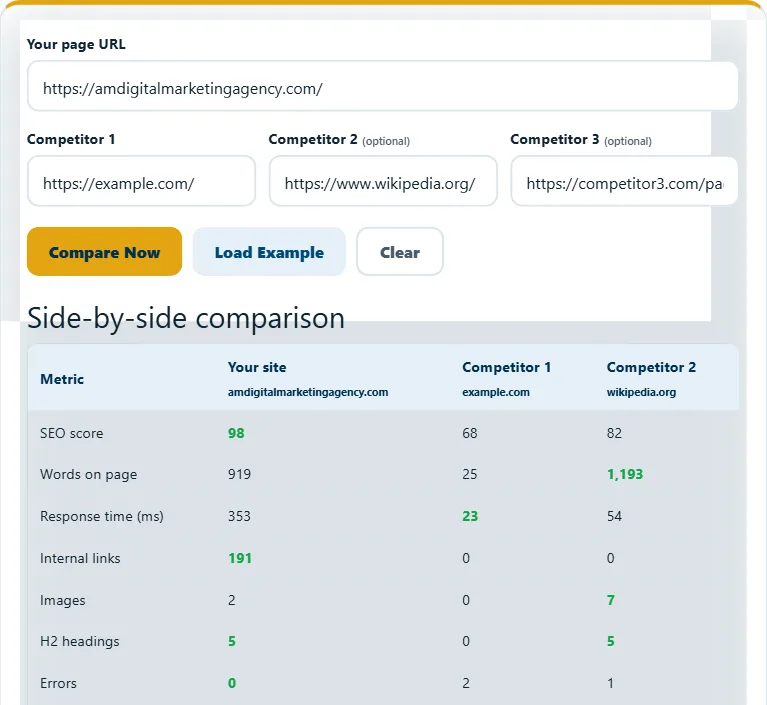The image size is (767, 705).
Task: Click the Internal links value 191
Action: pos(240,558)
